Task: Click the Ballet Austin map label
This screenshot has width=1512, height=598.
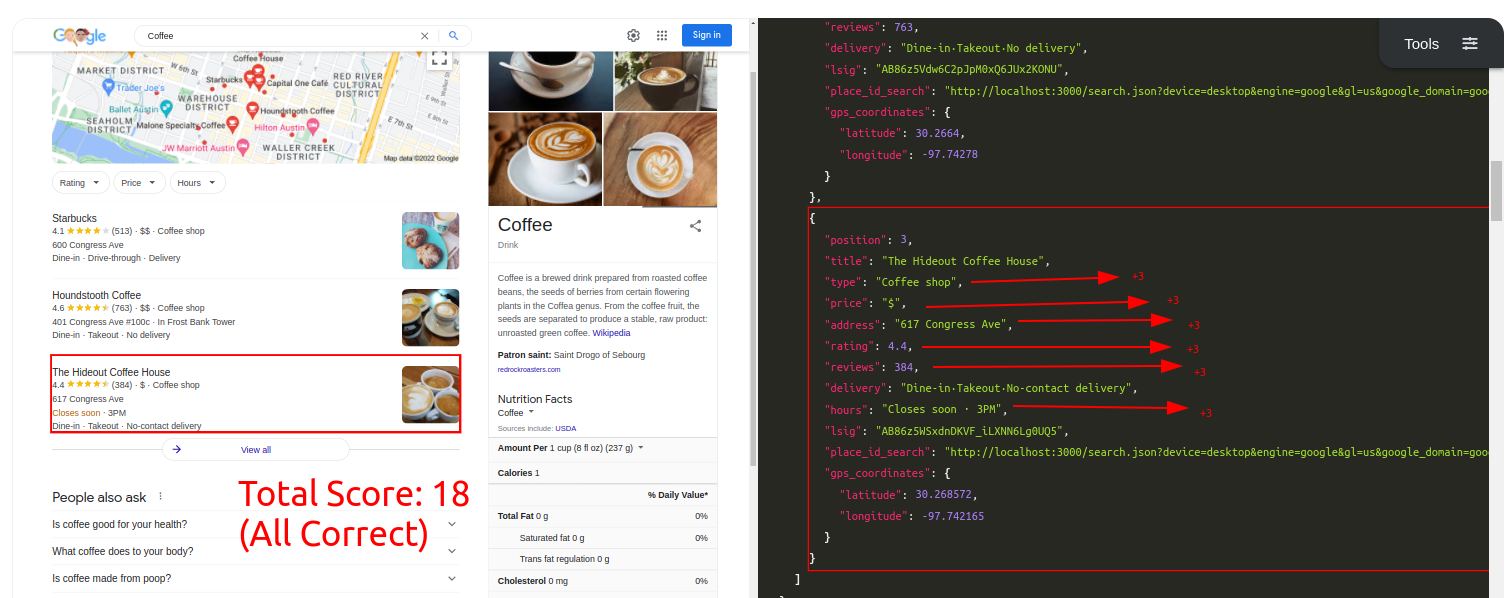Action: pos(133,109)
